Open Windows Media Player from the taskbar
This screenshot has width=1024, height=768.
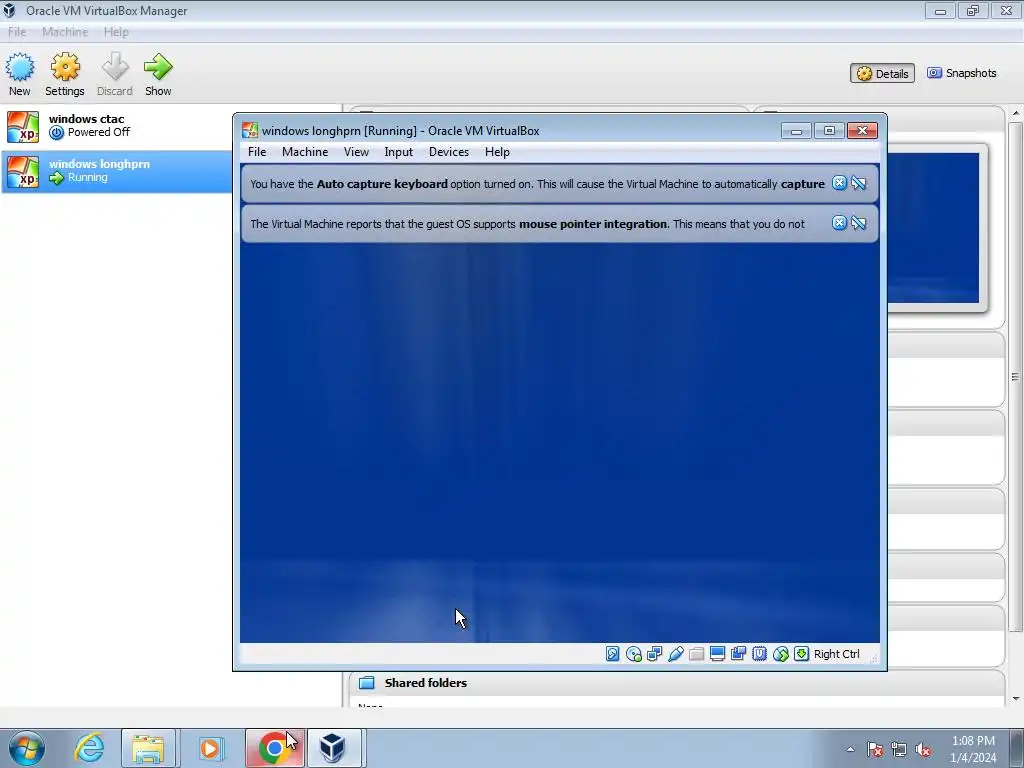pyautogui.click(x=210, y=748)
